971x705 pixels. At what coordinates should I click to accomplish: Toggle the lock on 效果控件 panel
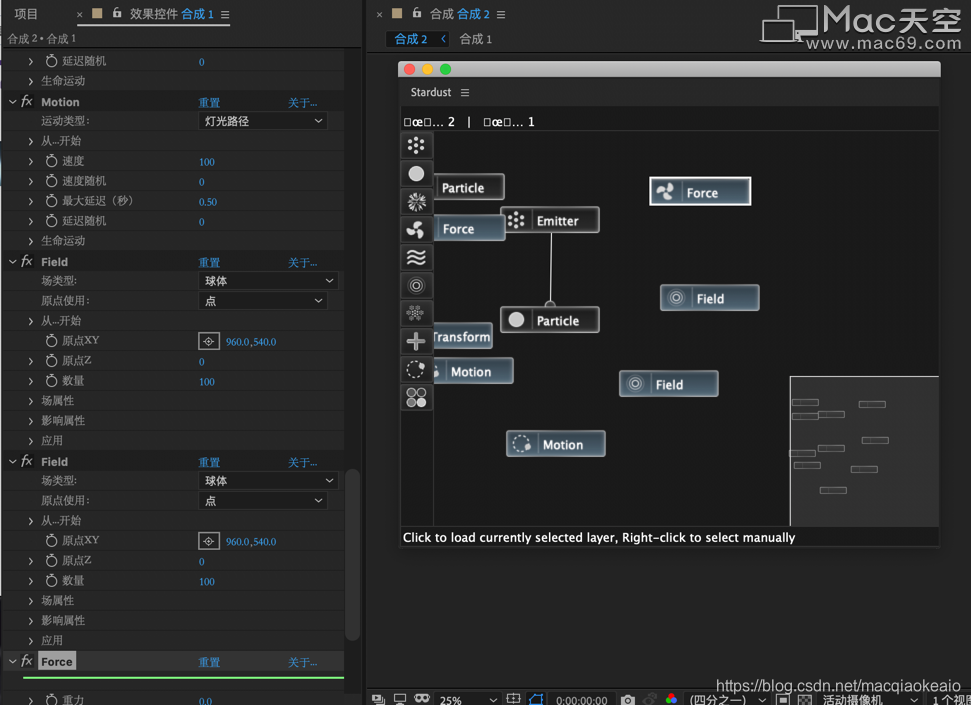point(117,12)
